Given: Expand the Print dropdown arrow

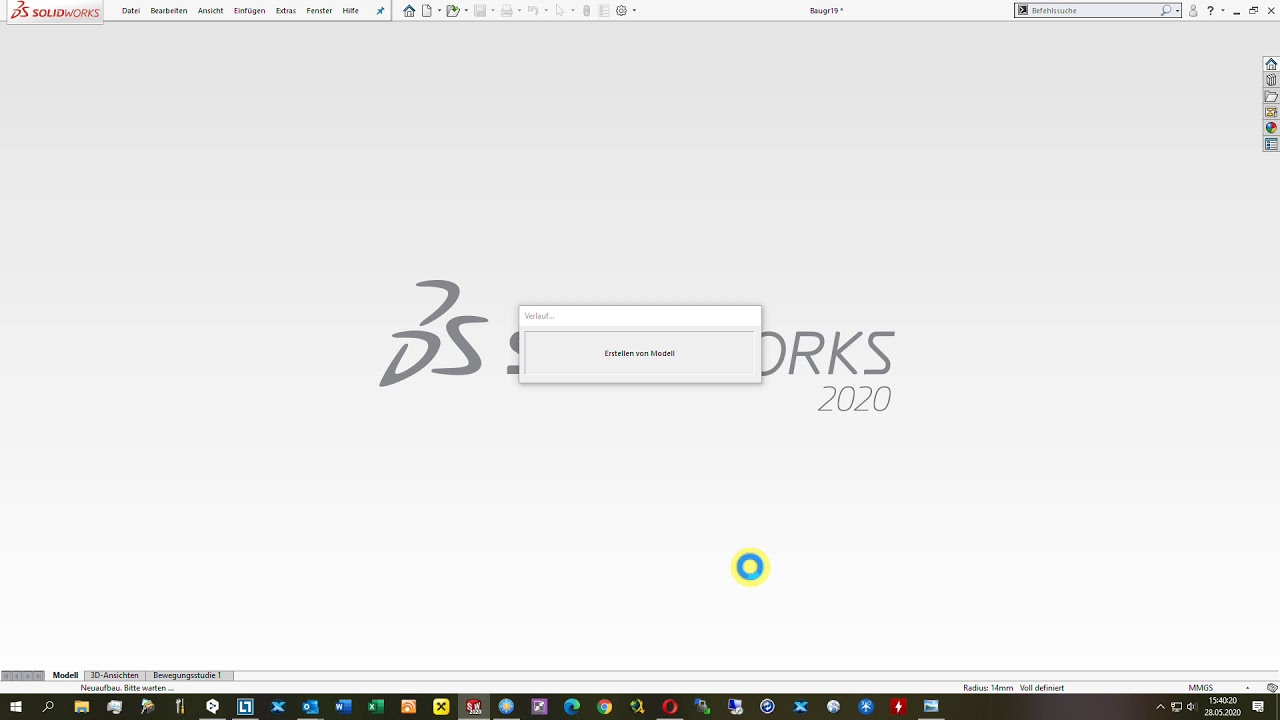Looking at the screenshot, I should coord(520,10).
